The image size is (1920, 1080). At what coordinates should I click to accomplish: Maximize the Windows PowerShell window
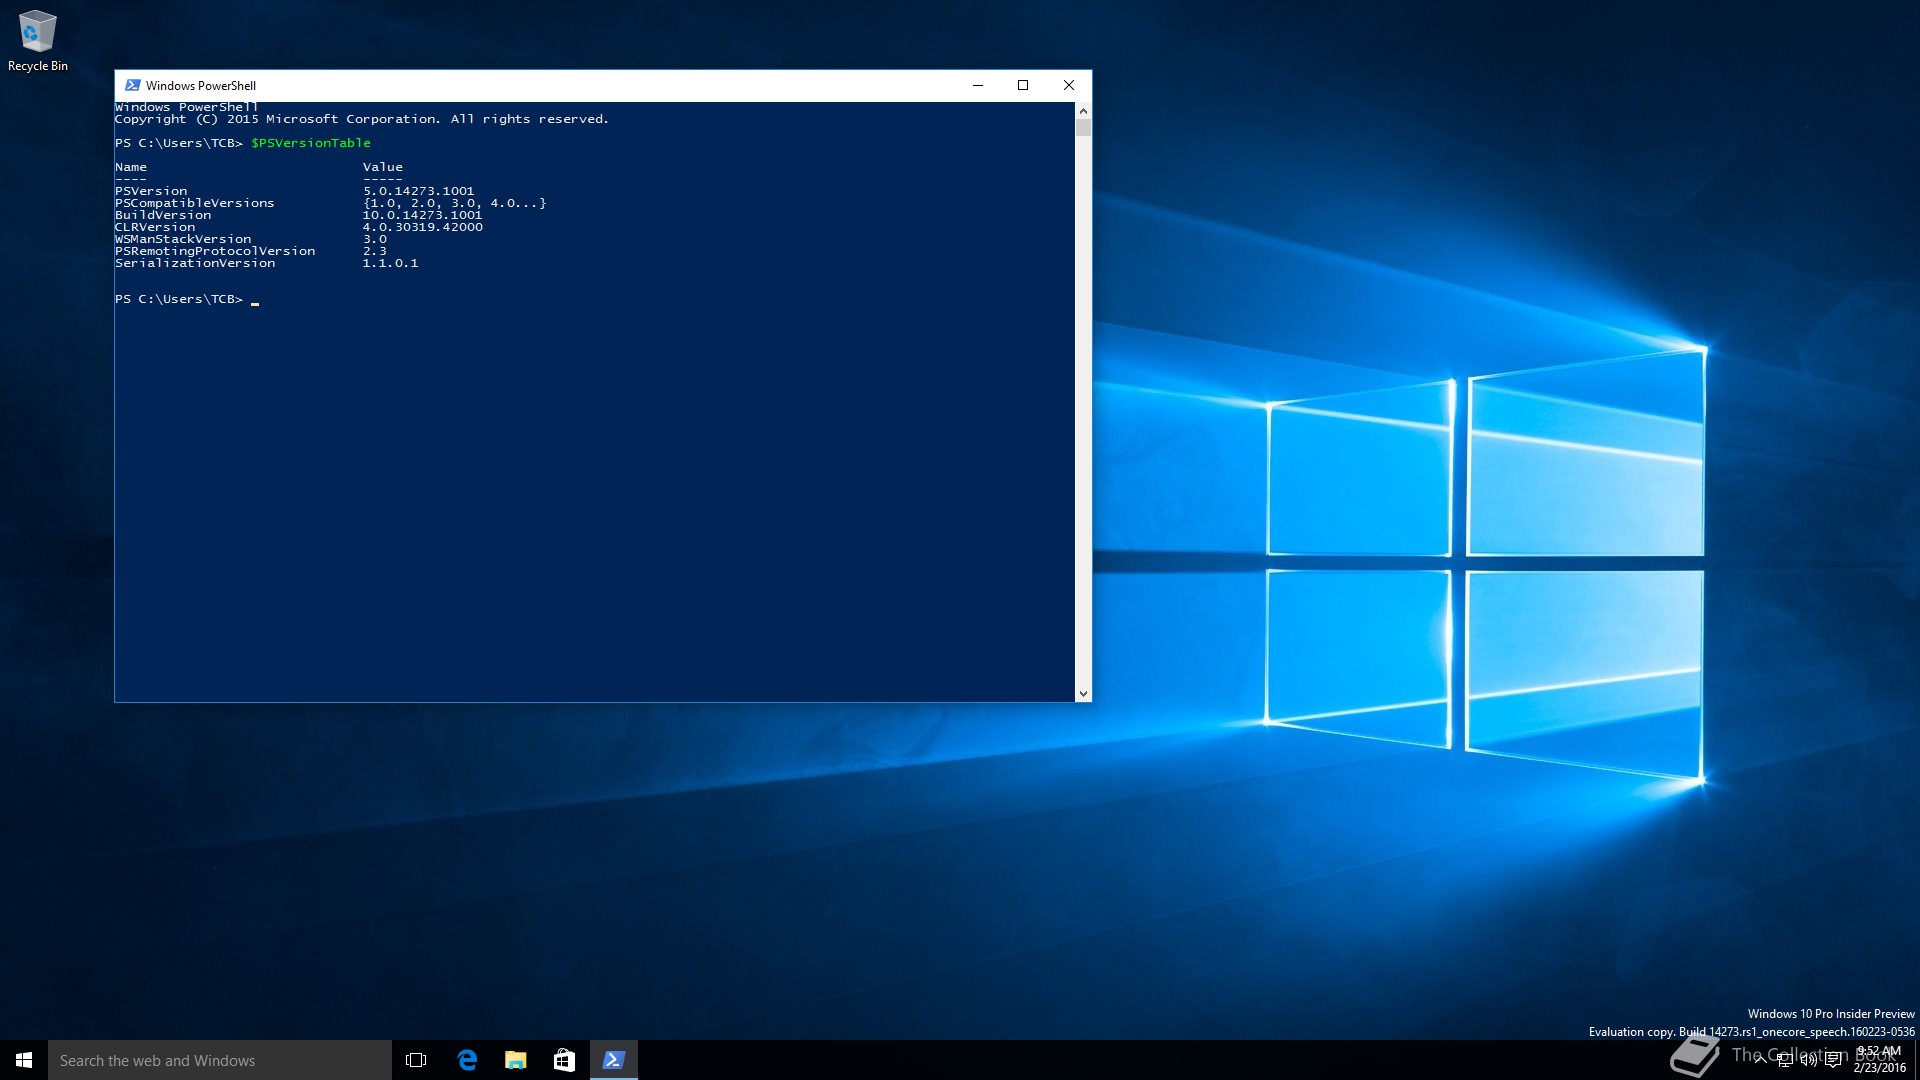[x=1023, y=85]
